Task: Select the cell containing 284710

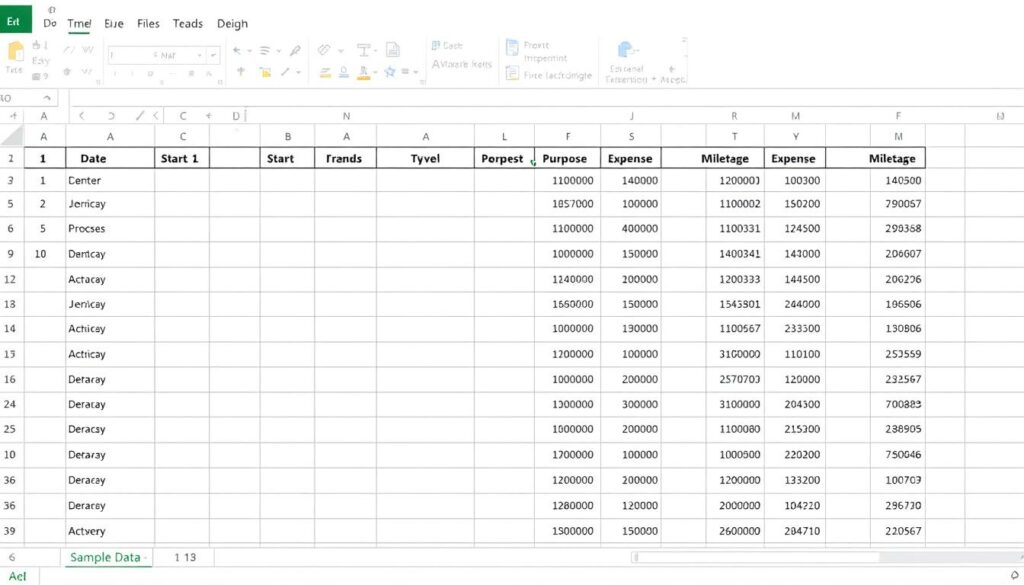Action: click(795, 531)
